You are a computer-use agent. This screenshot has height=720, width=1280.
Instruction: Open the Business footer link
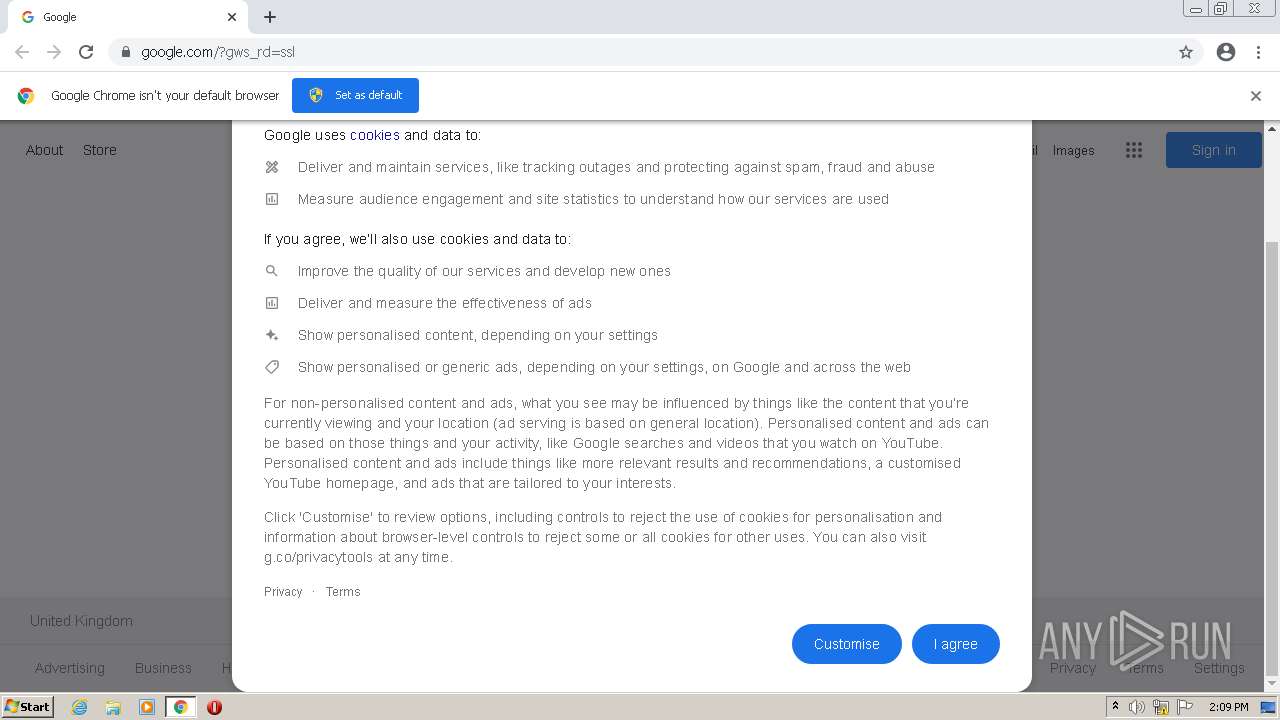(163, 668)
